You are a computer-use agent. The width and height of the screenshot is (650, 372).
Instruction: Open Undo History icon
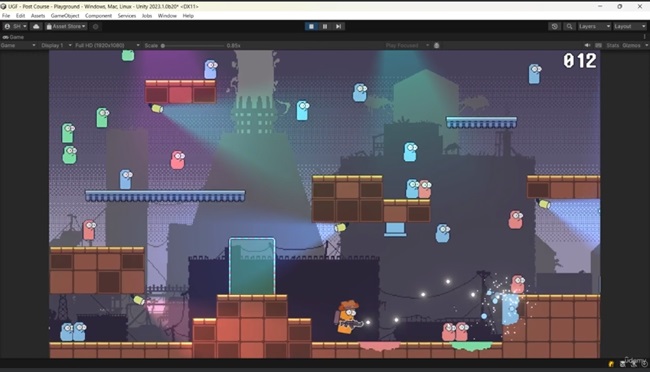[x=555, y=27]
